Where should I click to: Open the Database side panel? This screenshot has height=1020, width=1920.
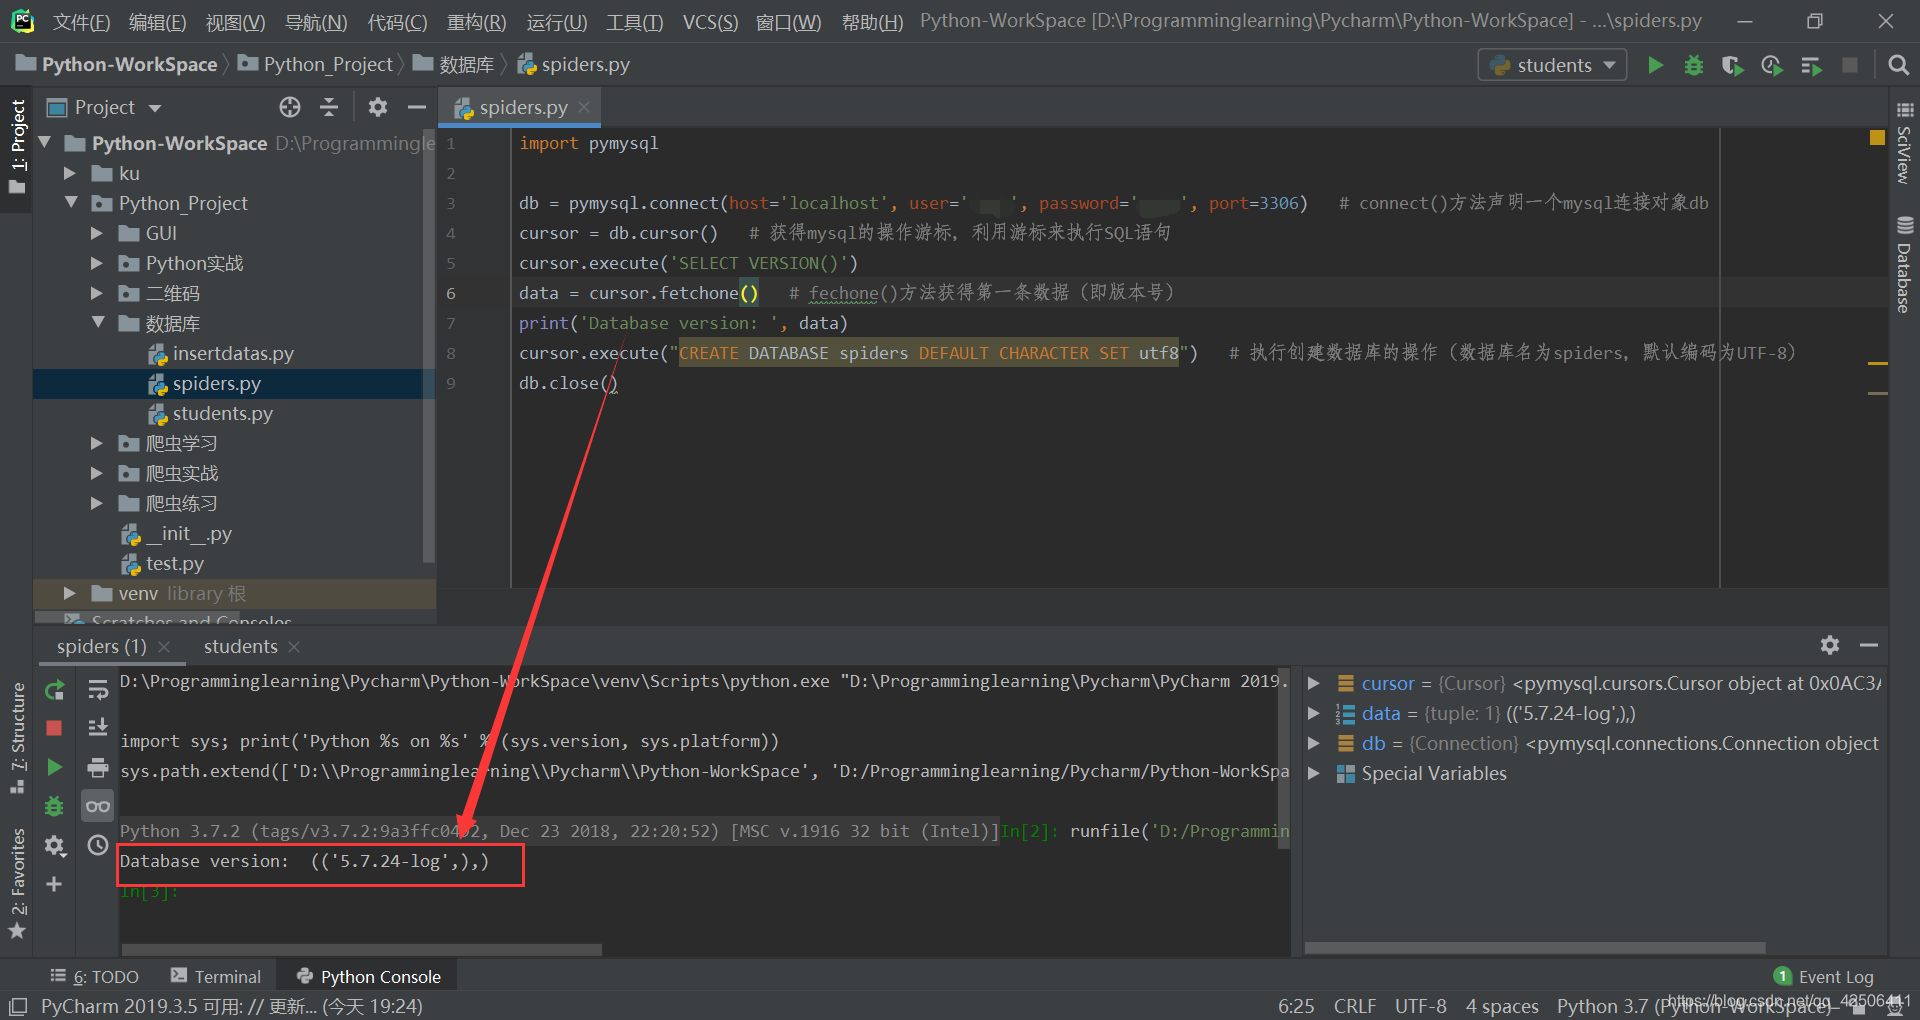[1904, 265]
